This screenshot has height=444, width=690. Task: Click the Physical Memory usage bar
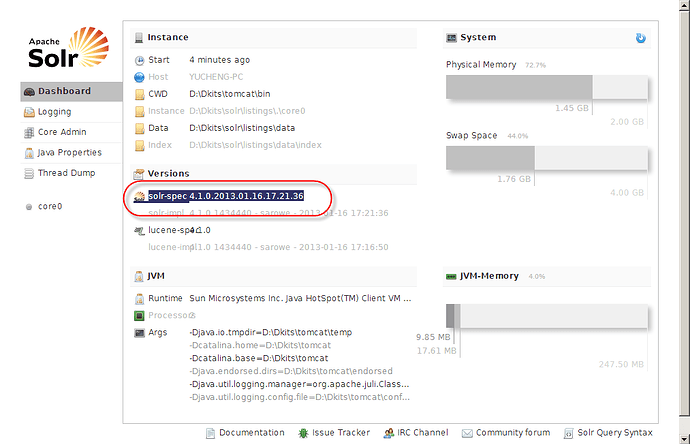click(547, 87)
